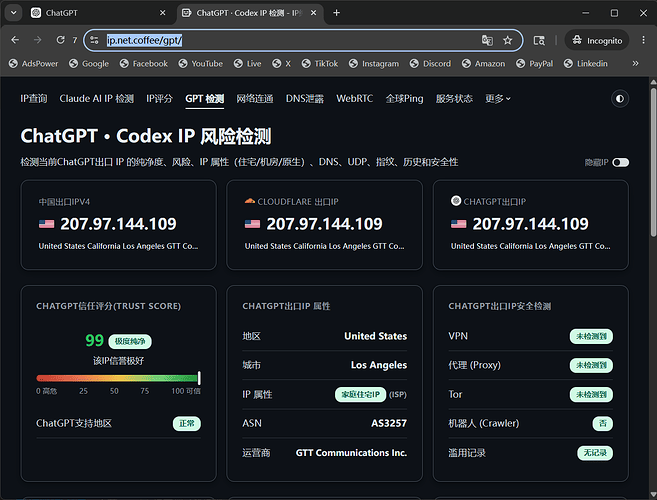Click the Incognito indicator button
This screenshot has width=657, height=500.
pos(597,40)
